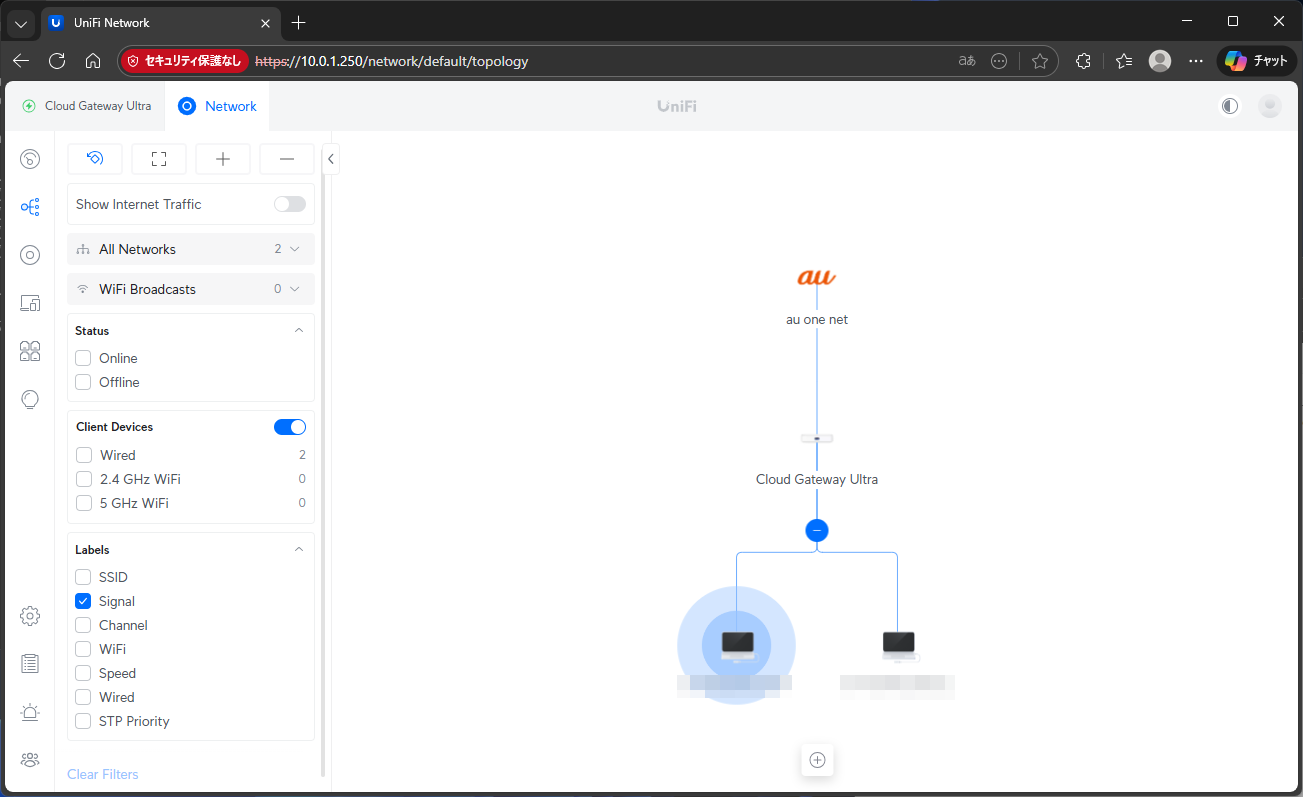Enable Show Internet Traffic switch
This screenshot has height=797, width=1303.
tap(290, 204)
